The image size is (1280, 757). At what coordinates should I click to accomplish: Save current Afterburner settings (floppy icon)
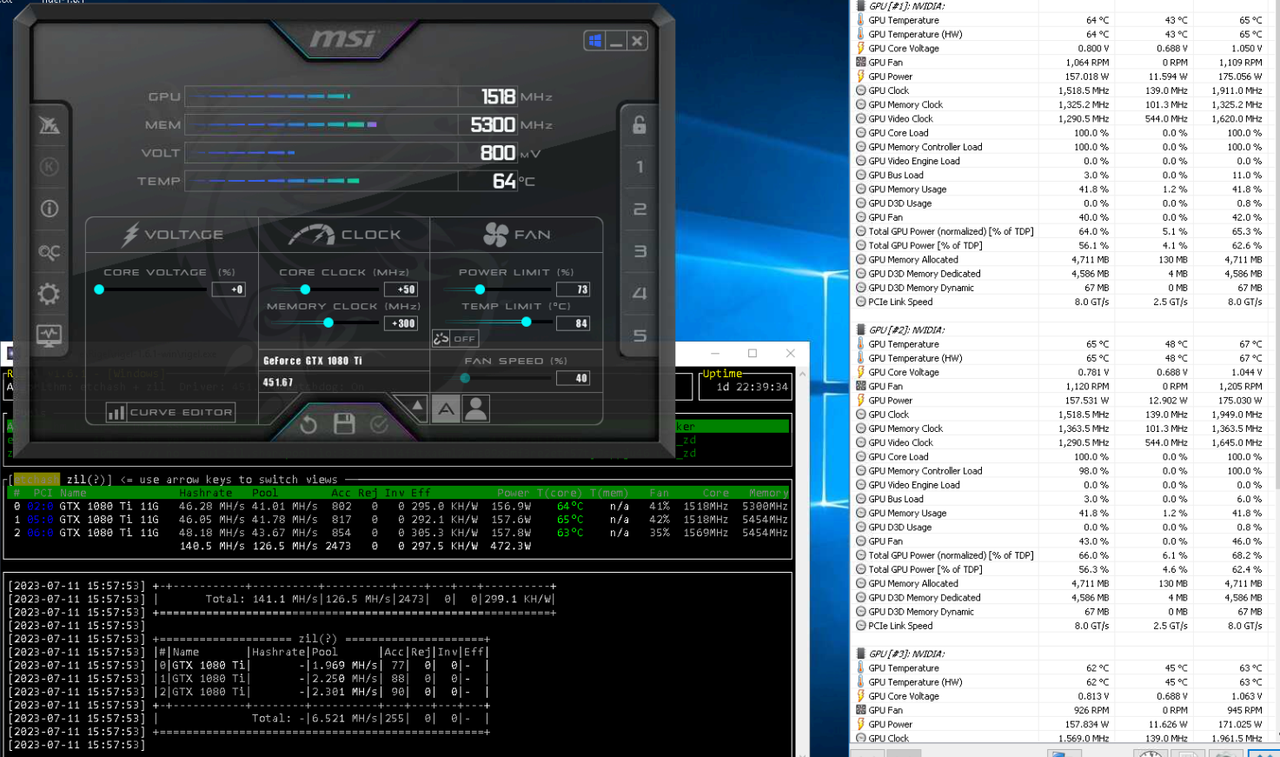(x=344, y=424)
